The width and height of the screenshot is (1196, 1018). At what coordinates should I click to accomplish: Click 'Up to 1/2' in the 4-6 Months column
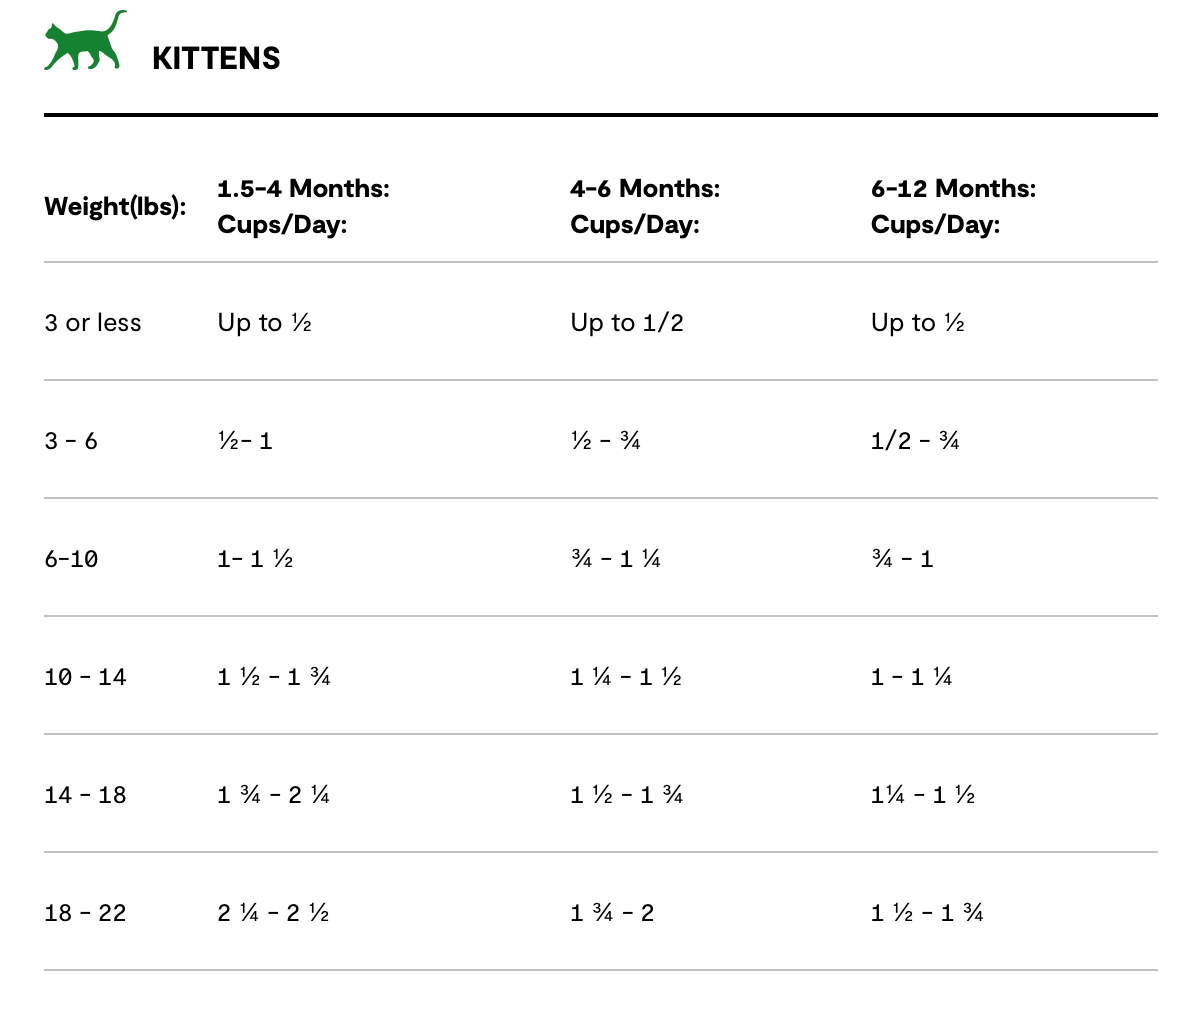pyautogui.click(x=627, y=323)
